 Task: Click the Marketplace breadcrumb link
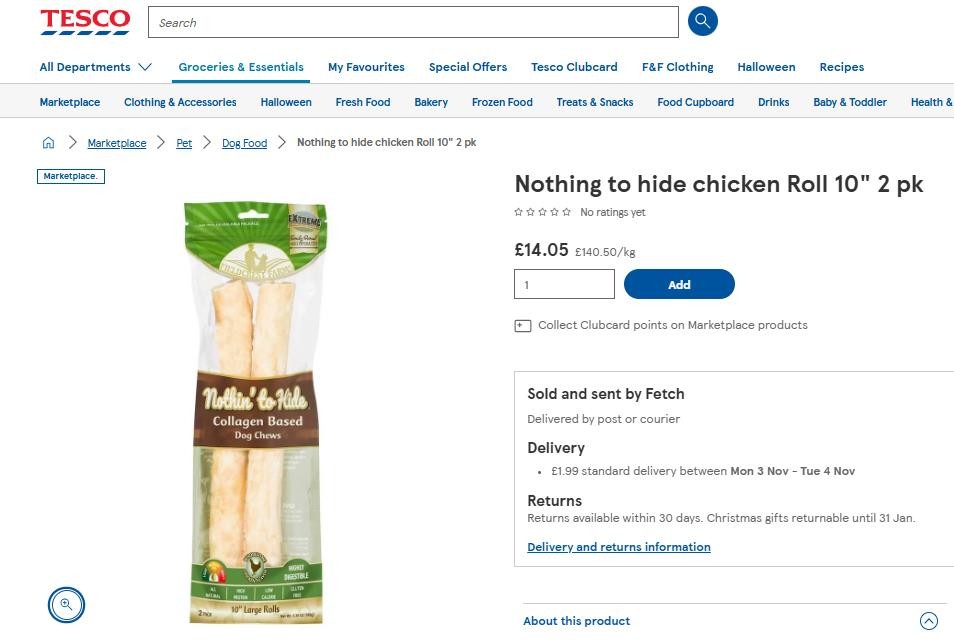[117, 143]
